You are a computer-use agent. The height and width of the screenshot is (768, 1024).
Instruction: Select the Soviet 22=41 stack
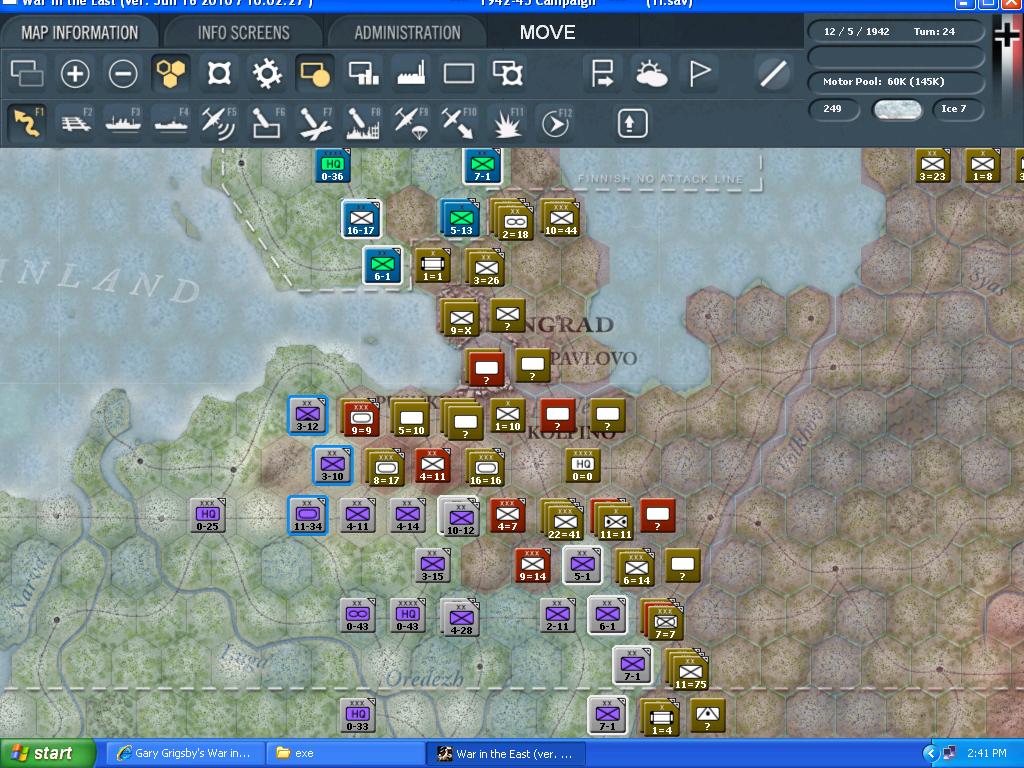(563, 520)
